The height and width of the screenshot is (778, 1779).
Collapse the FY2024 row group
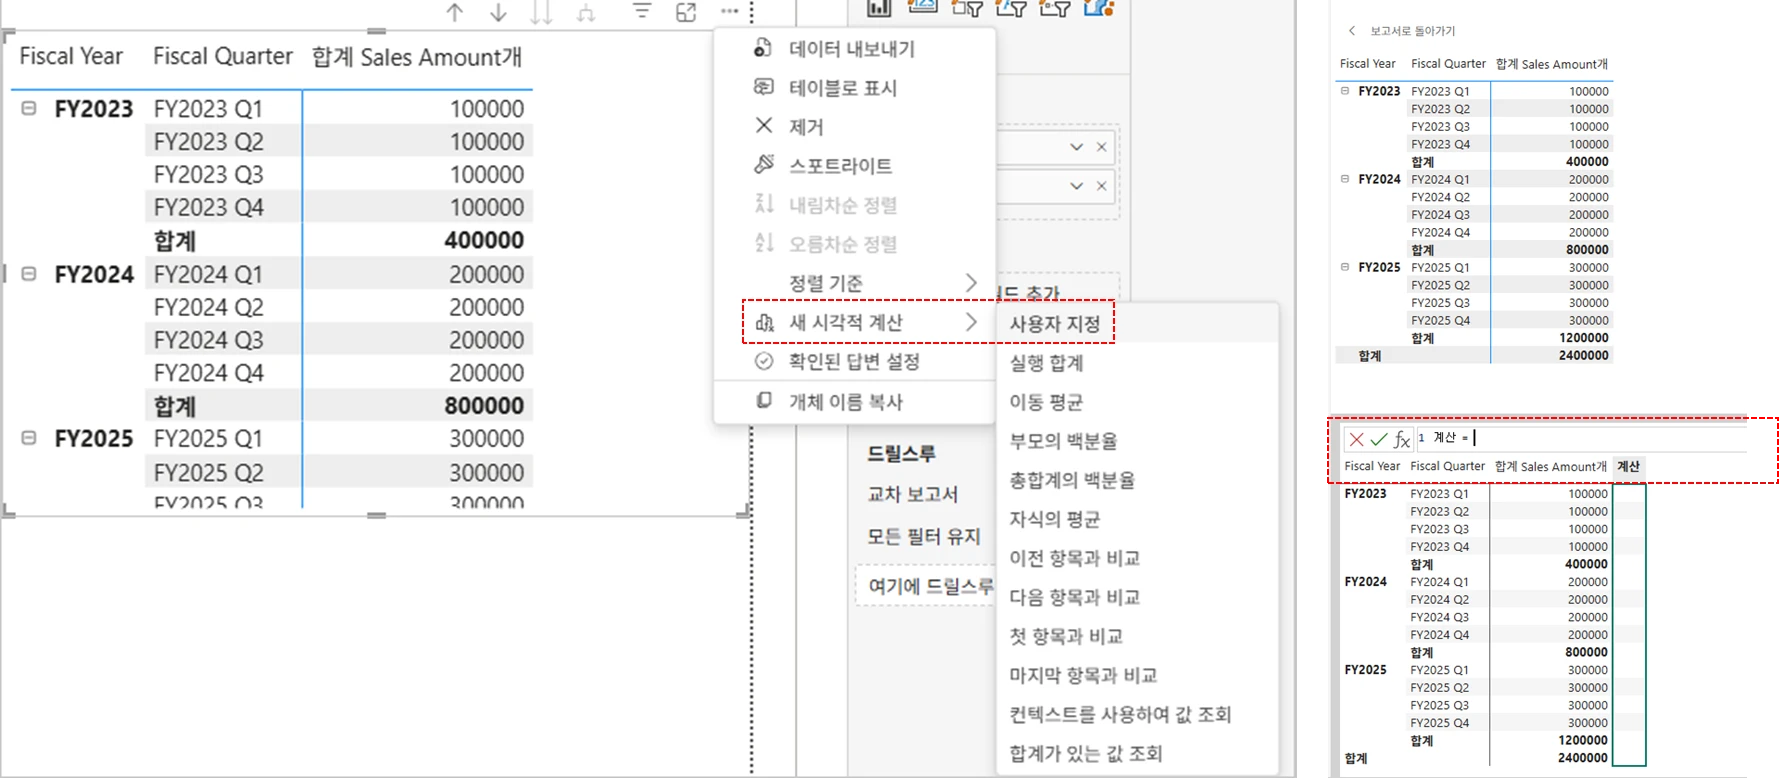(29, 274)
